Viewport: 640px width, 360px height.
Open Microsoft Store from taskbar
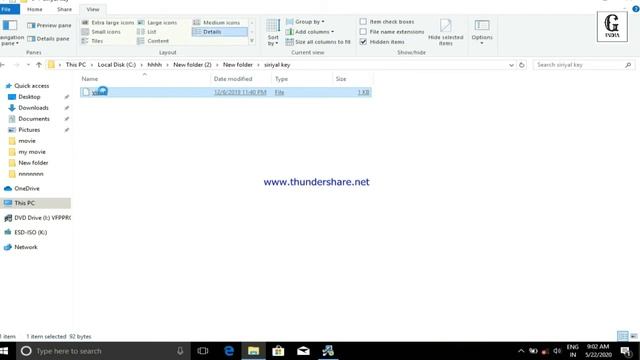pos(278,351)
